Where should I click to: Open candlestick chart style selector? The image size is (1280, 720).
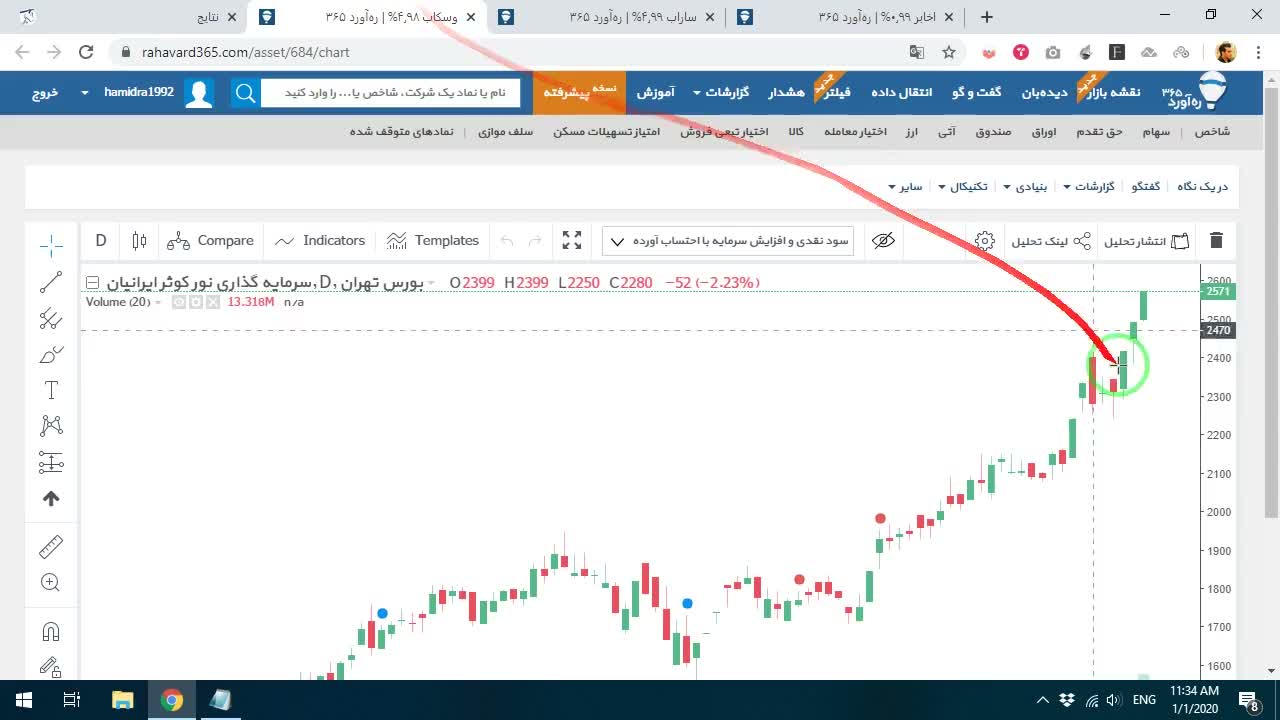coord(139,241)
